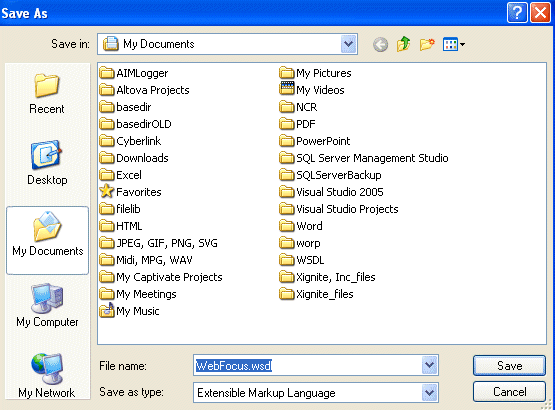555x410 pixels.
Task: Open the Recent places shortcut
Action: point(47,94)
